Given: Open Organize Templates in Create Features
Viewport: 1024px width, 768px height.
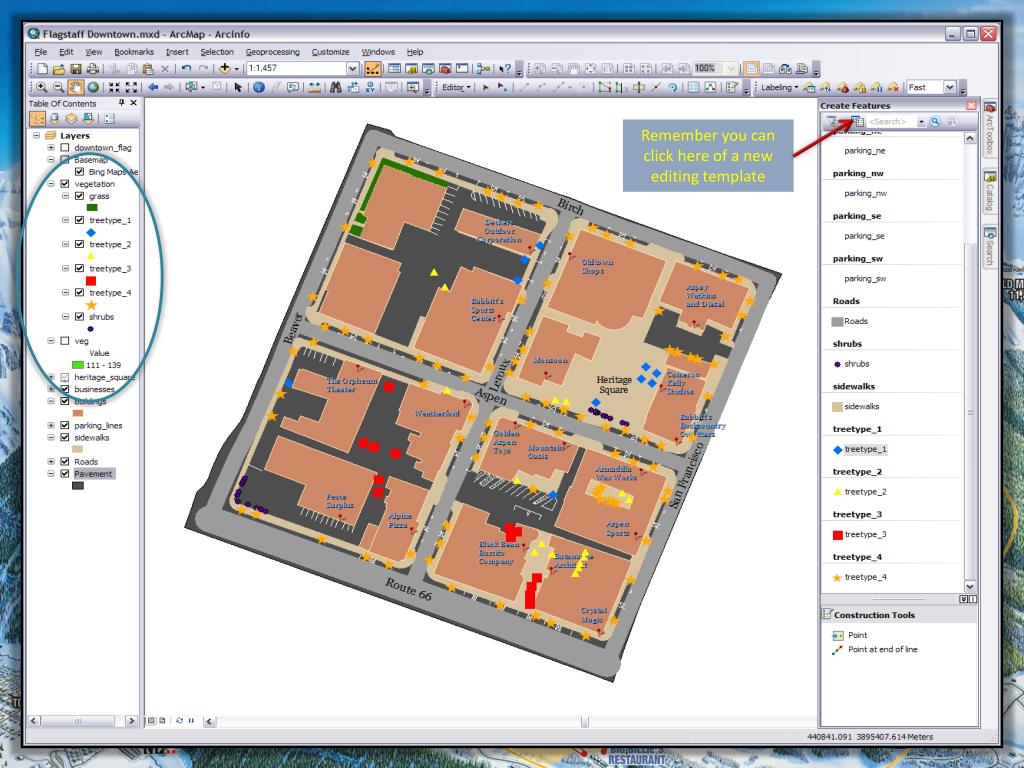Looking at the screenshot, I should point(857,122).
